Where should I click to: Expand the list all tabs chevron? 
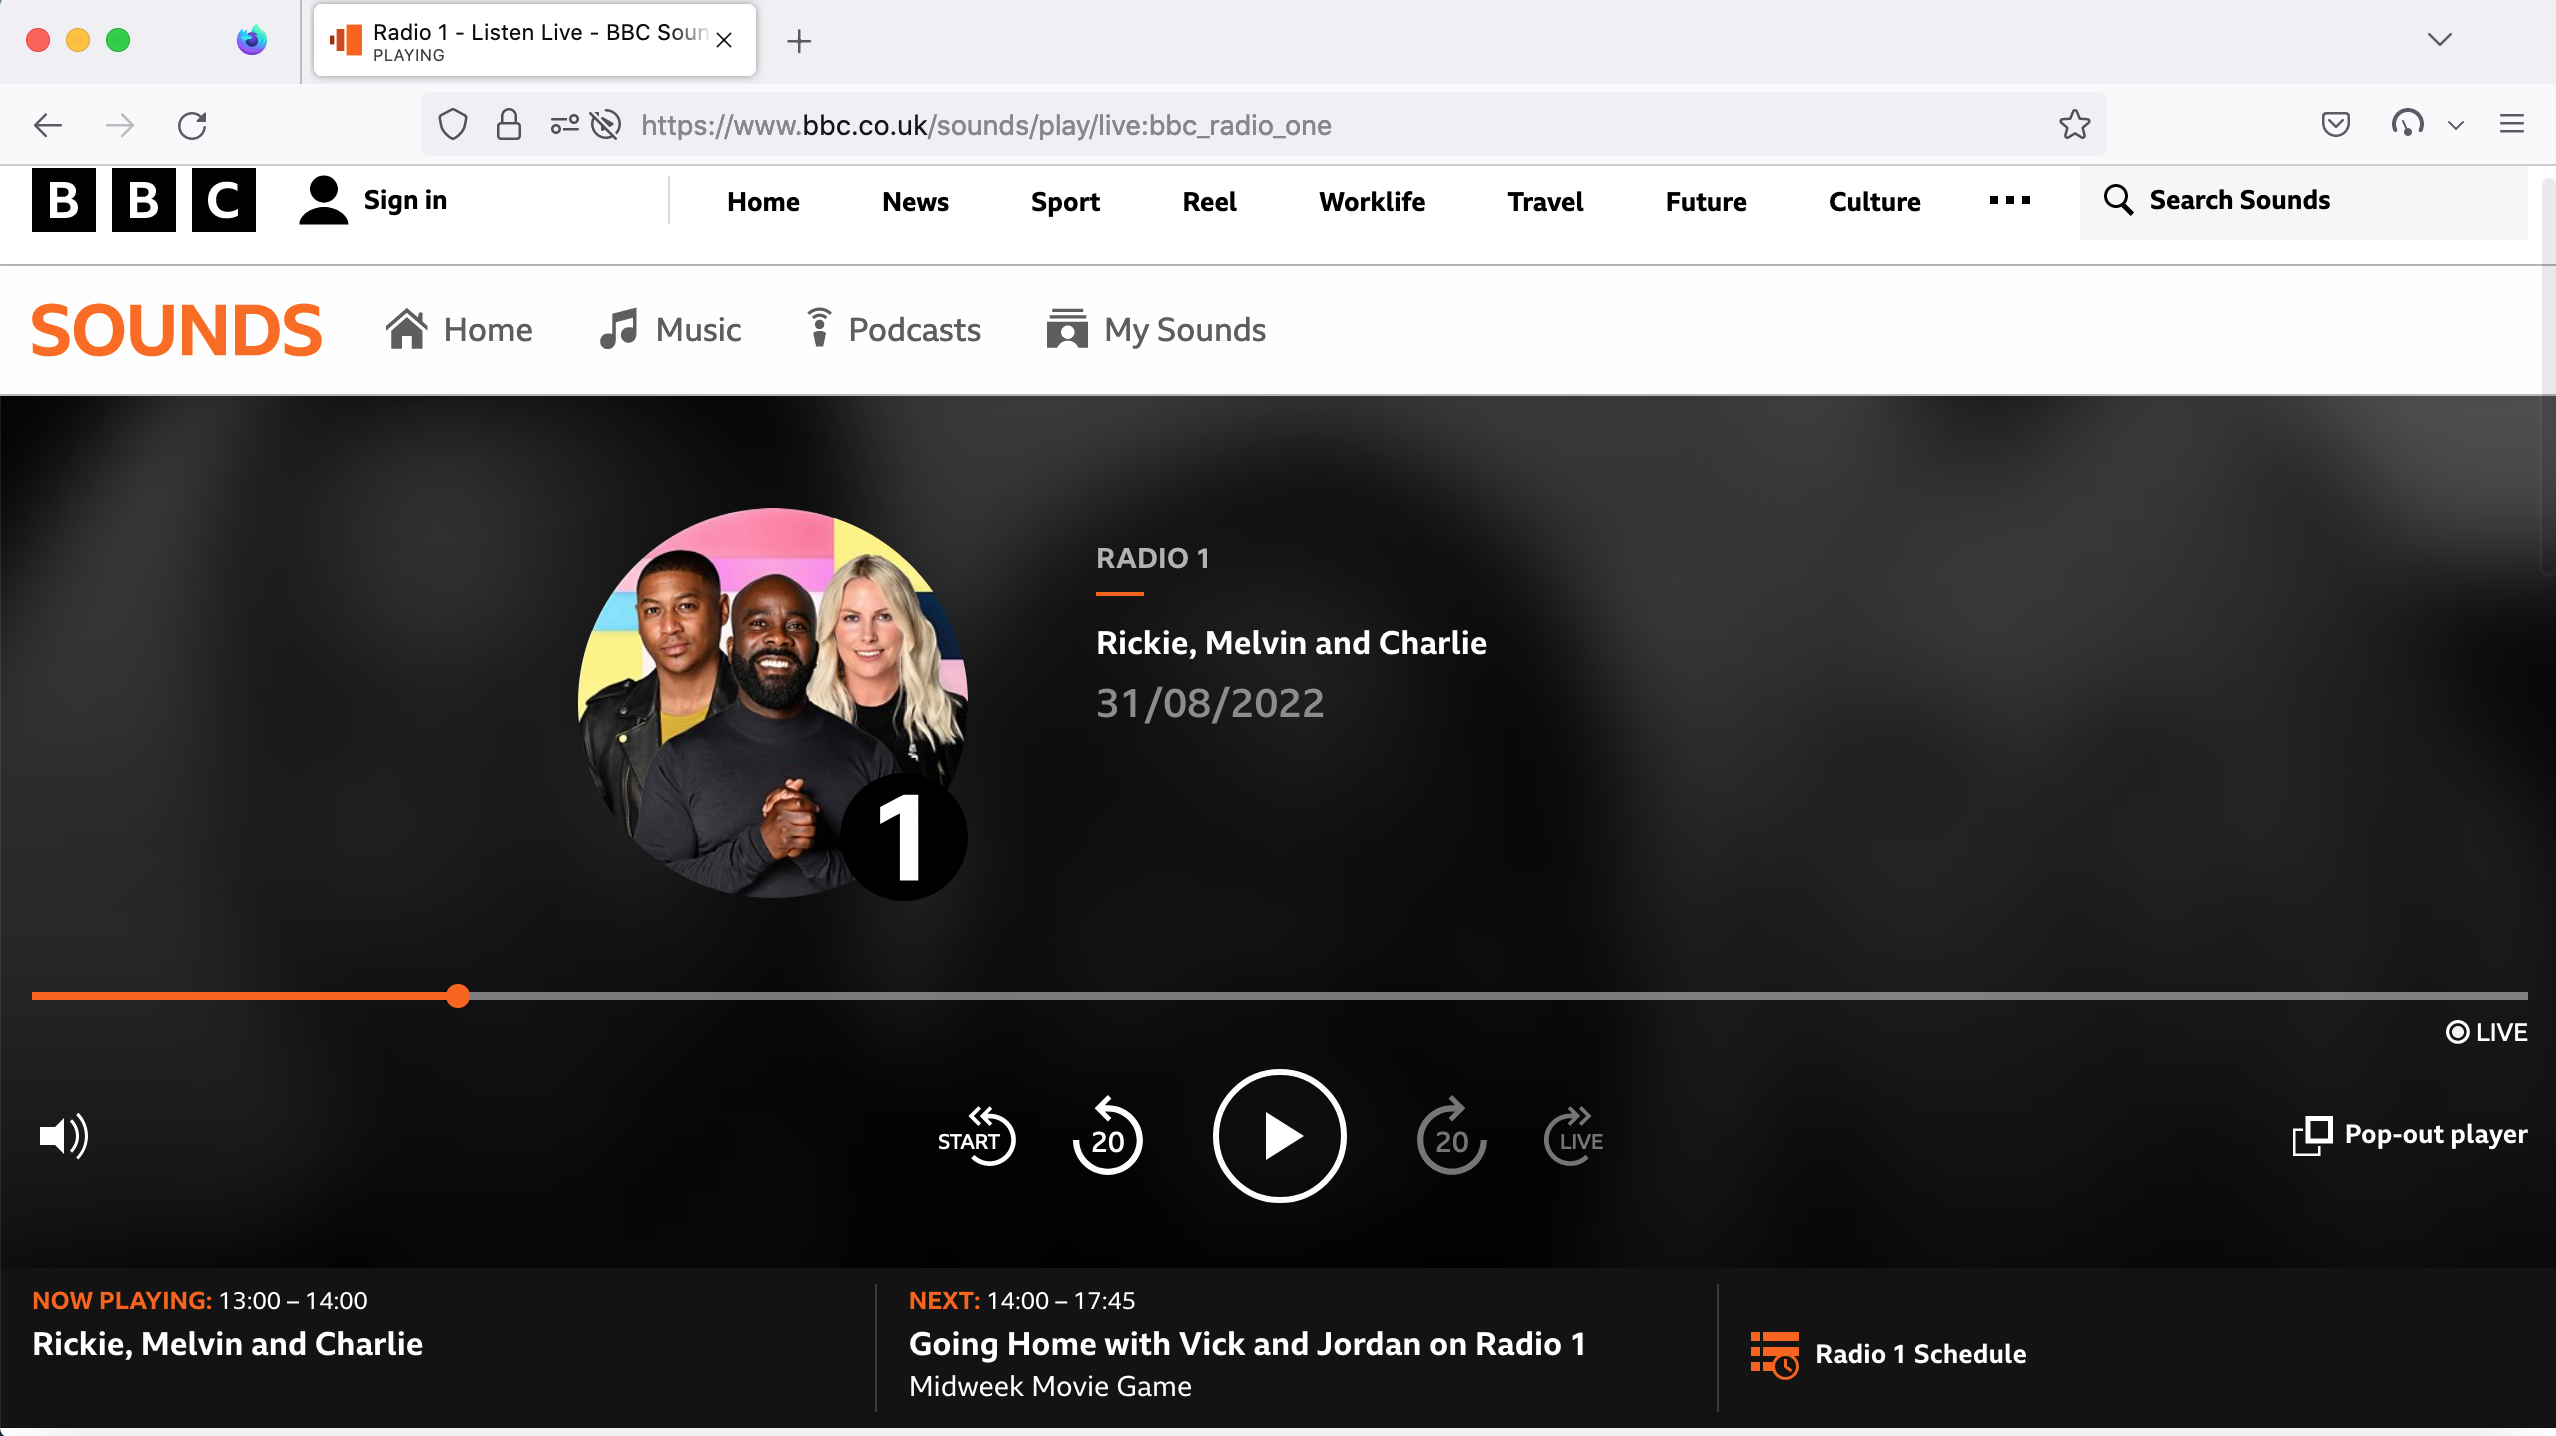pyautogui.click(x=2439, y=40)
